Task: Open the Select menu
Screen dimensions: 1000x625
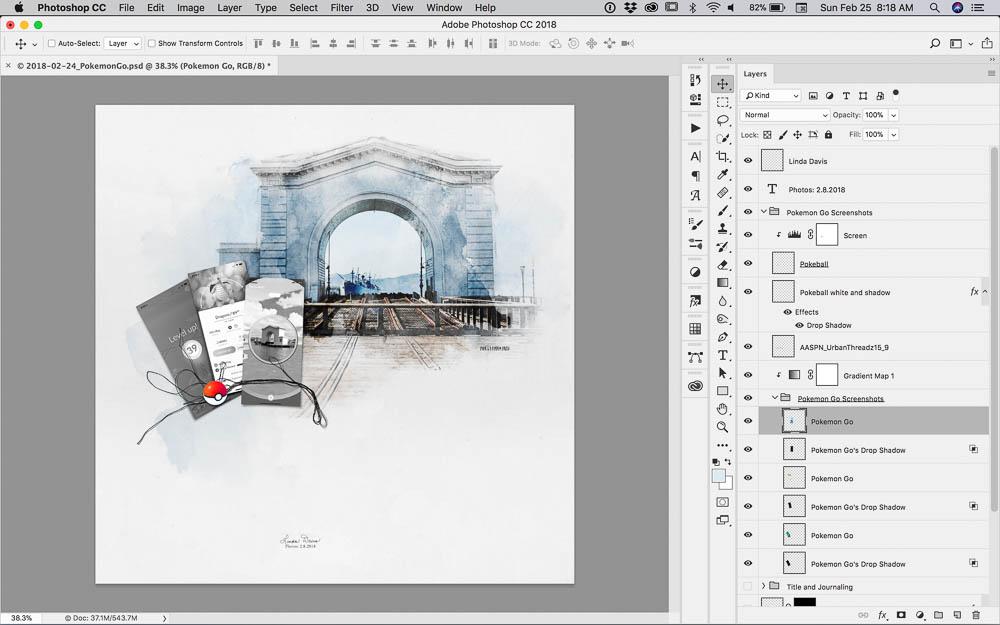Action: [x=304, y=8]
